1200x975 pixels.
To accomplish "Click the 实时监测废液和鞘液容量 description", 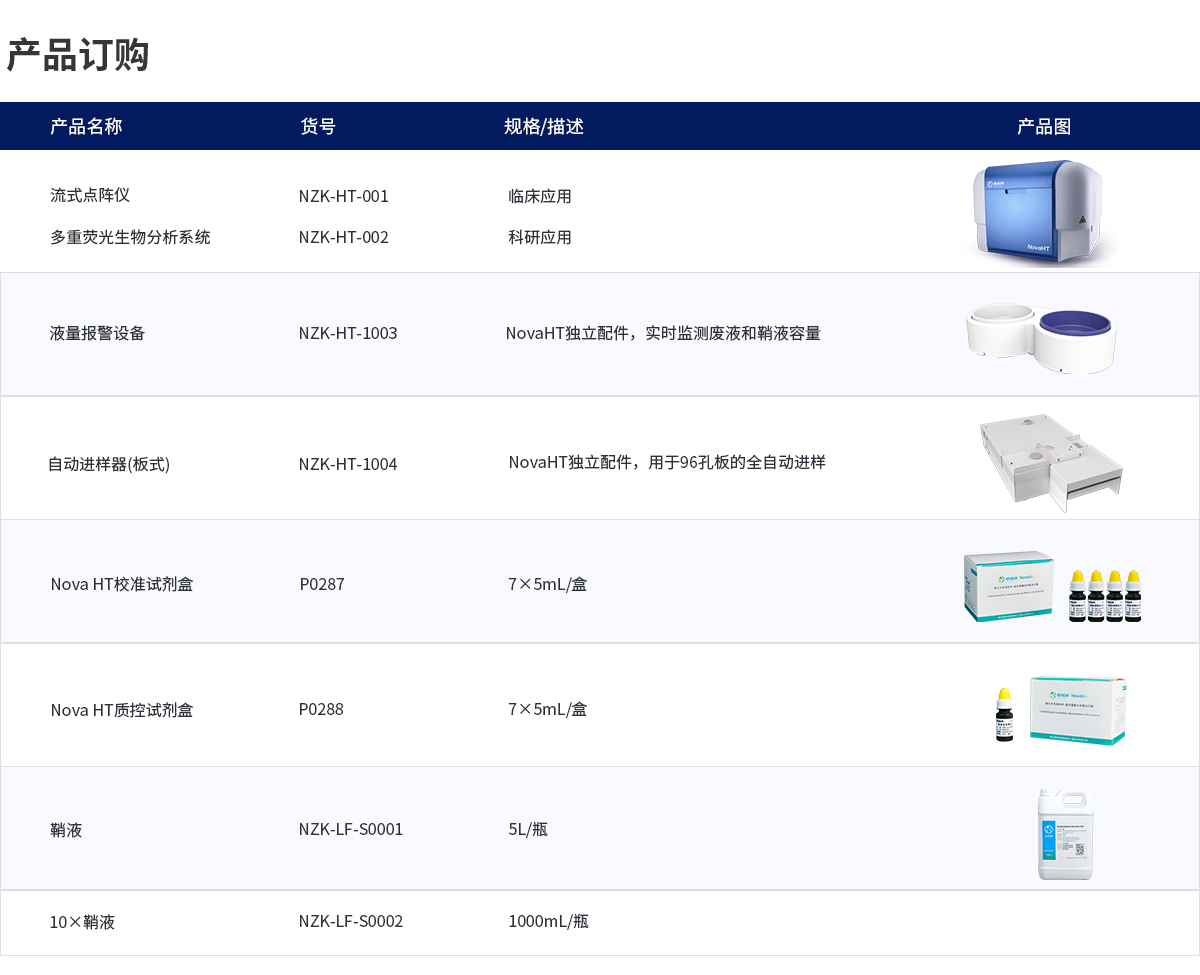I will tap(733, 333).
